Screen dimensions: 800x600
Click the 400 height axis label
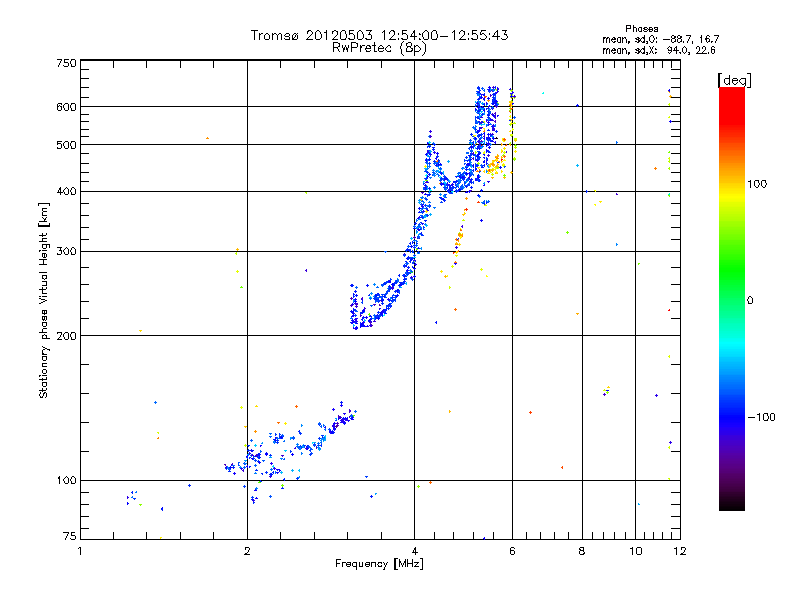[66, 192]
